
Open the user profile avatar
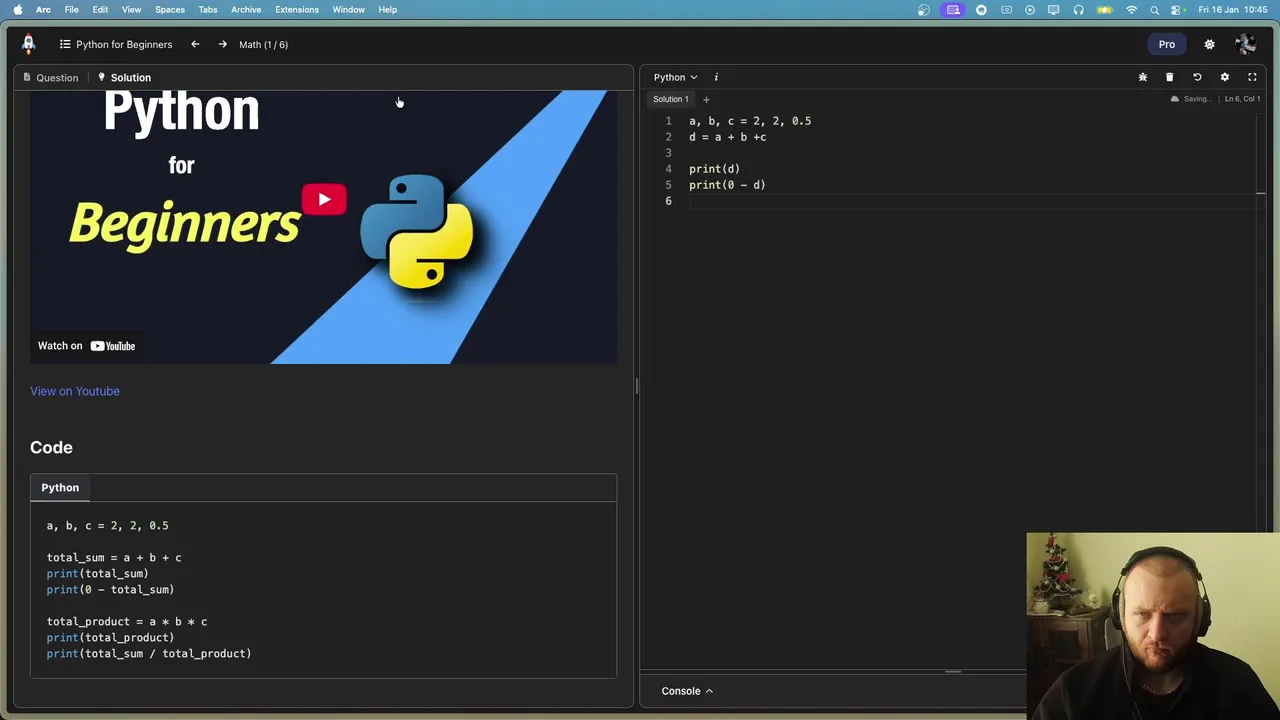(1245, 44)
